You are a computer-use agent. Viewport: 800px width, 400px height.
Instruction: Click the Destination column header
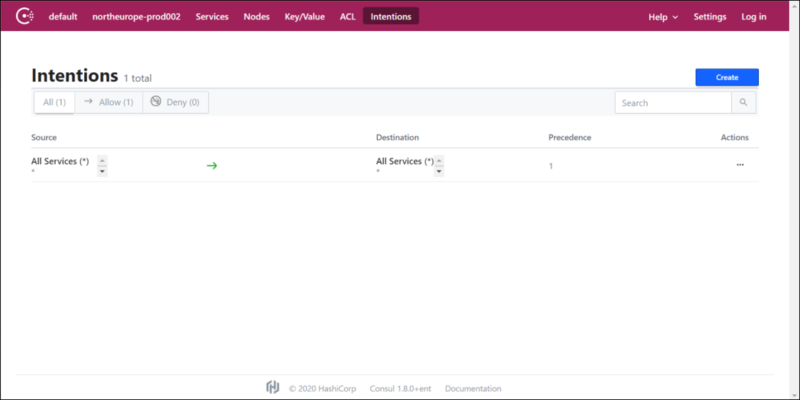pyautogui.click(x=397, y=137)
